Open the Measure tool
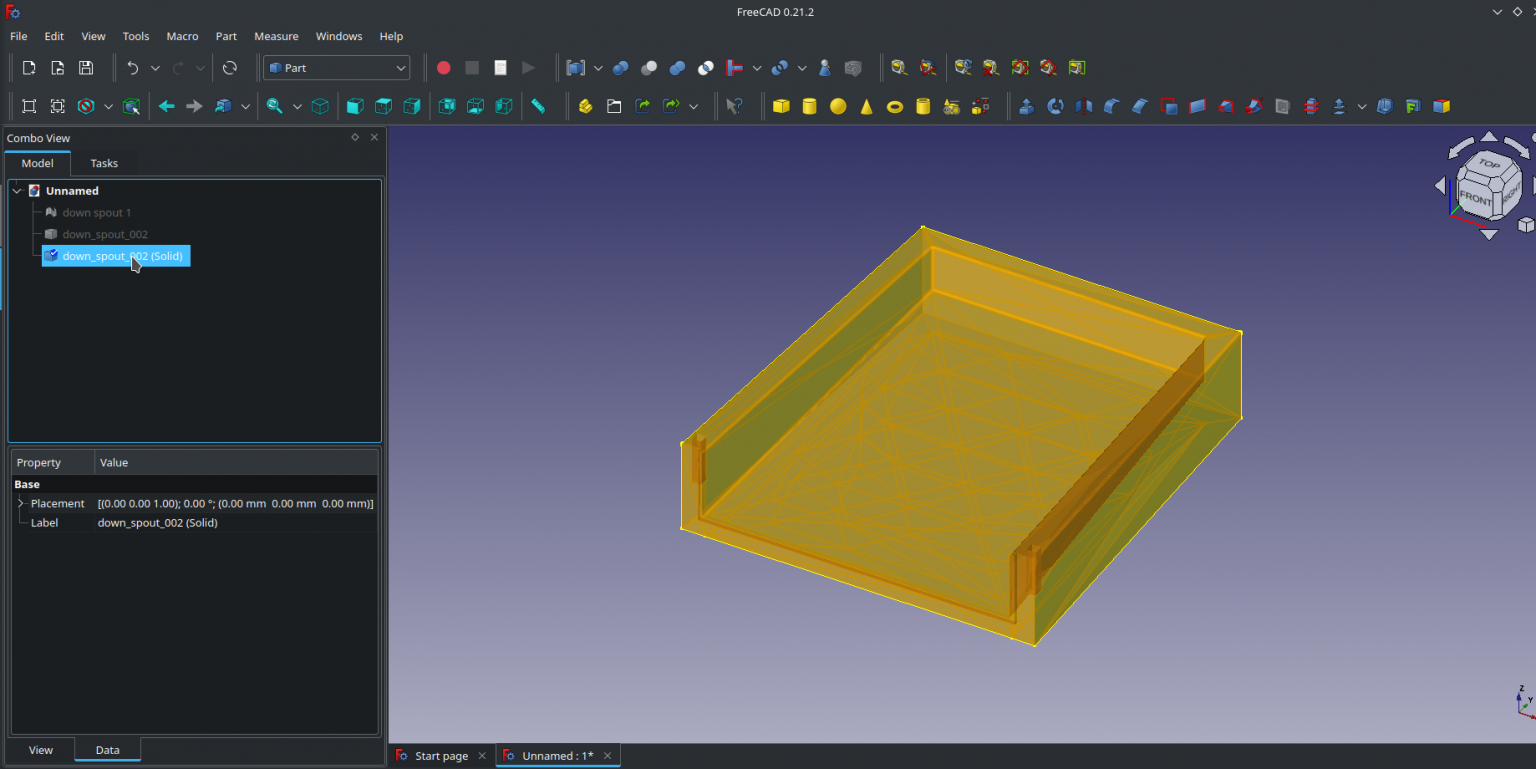Viewport: 1536px width, 769px height. [541, 106]
